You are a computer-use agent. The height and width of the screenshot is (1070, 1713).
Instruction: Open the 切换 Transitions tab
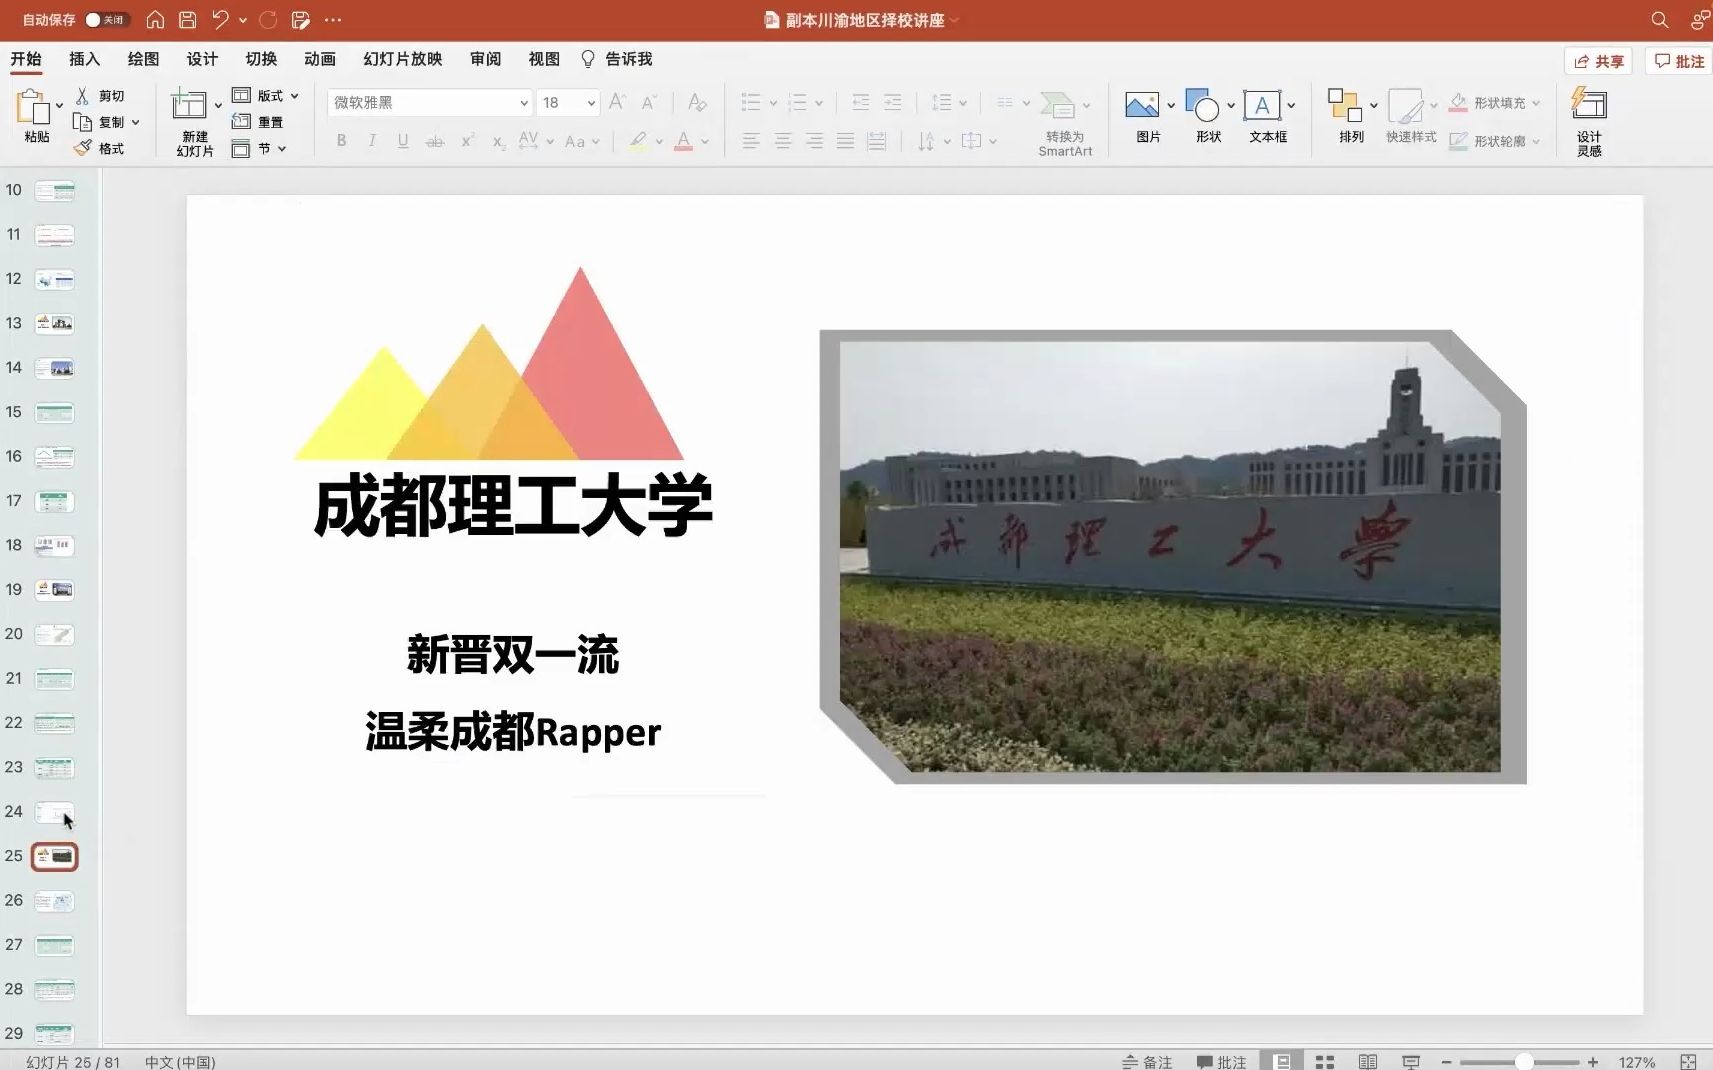pyautogui.click(x=261, y=59)
